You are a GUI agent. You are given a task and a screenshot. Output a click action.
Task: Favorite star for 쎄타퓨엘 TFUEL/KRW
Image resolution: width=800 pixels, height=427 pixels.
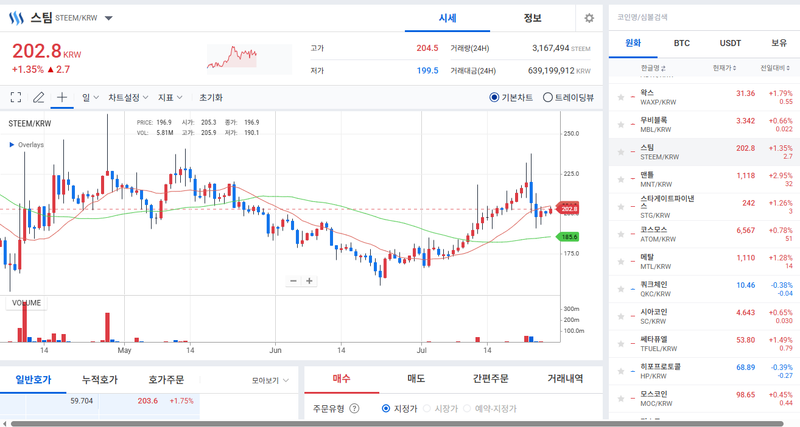(621, 344)
